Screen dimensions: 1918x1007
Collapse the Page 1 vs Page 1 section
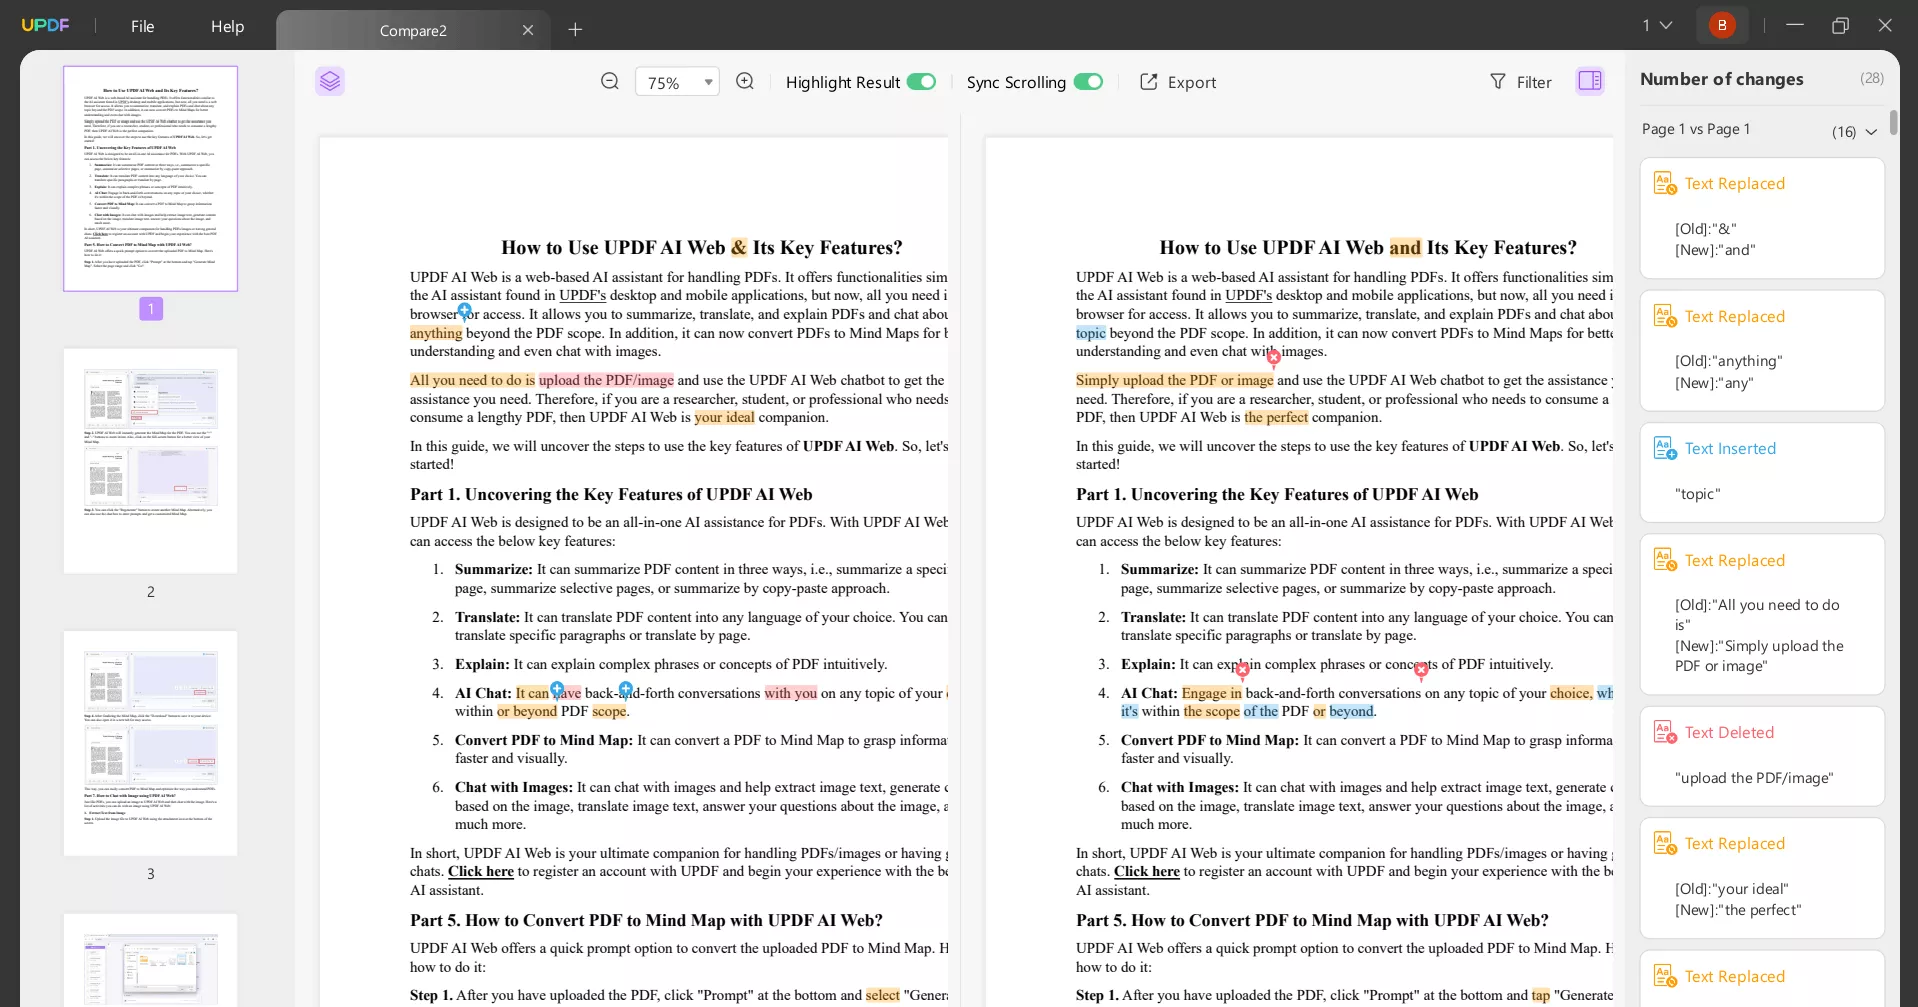pos(1871,132)
